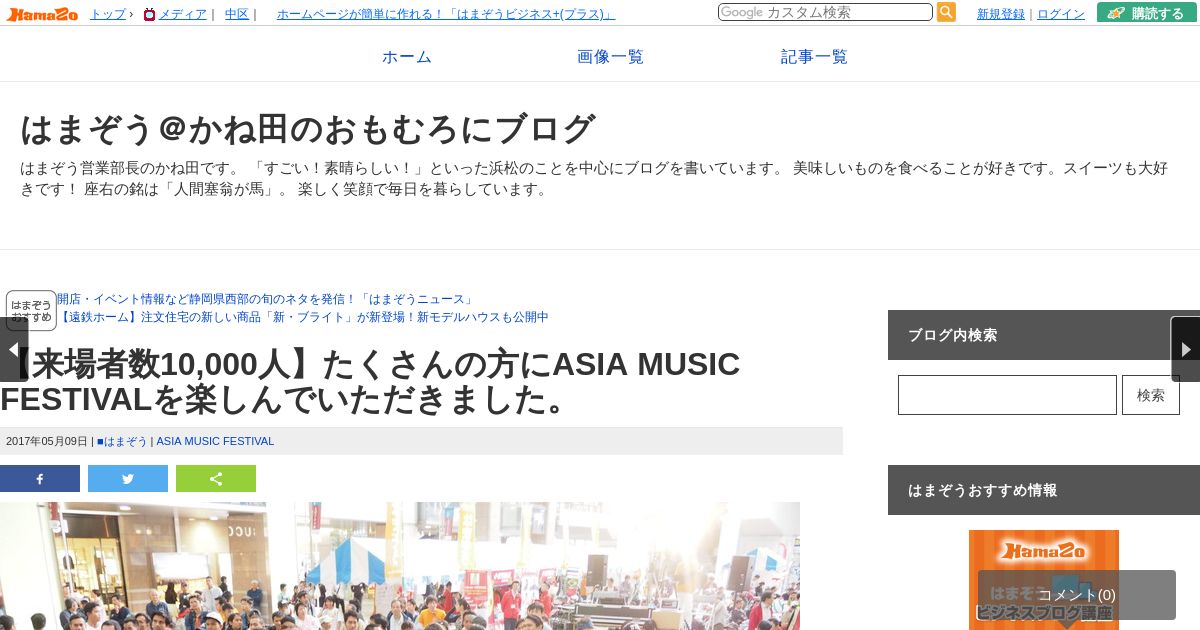
Task: Click the 検索 button in sidebar
Action: 1151,395
